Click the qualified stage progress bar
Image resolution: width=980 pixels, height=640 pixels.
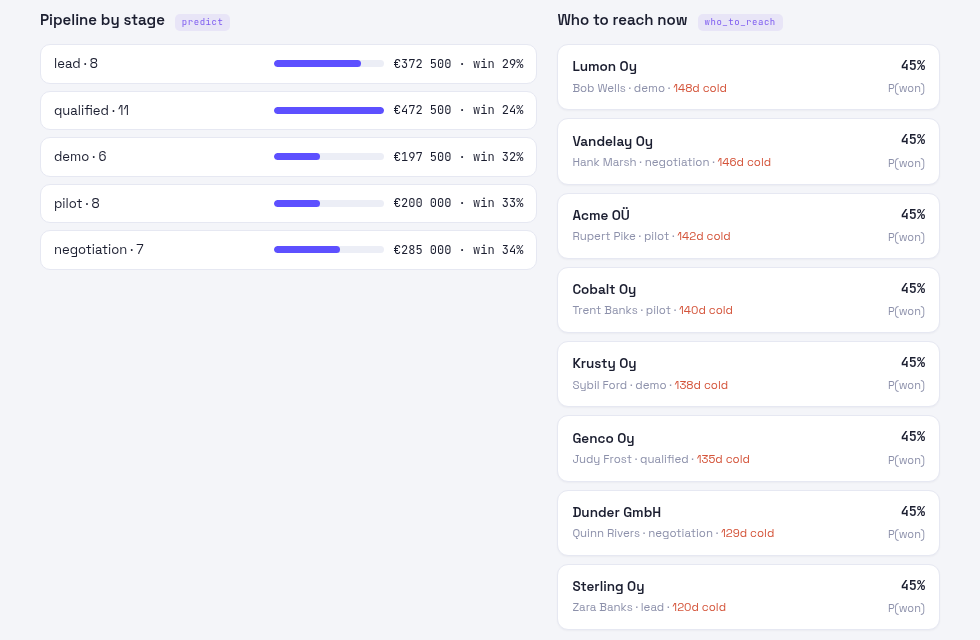pyautogui.click(x=329, y=111)
